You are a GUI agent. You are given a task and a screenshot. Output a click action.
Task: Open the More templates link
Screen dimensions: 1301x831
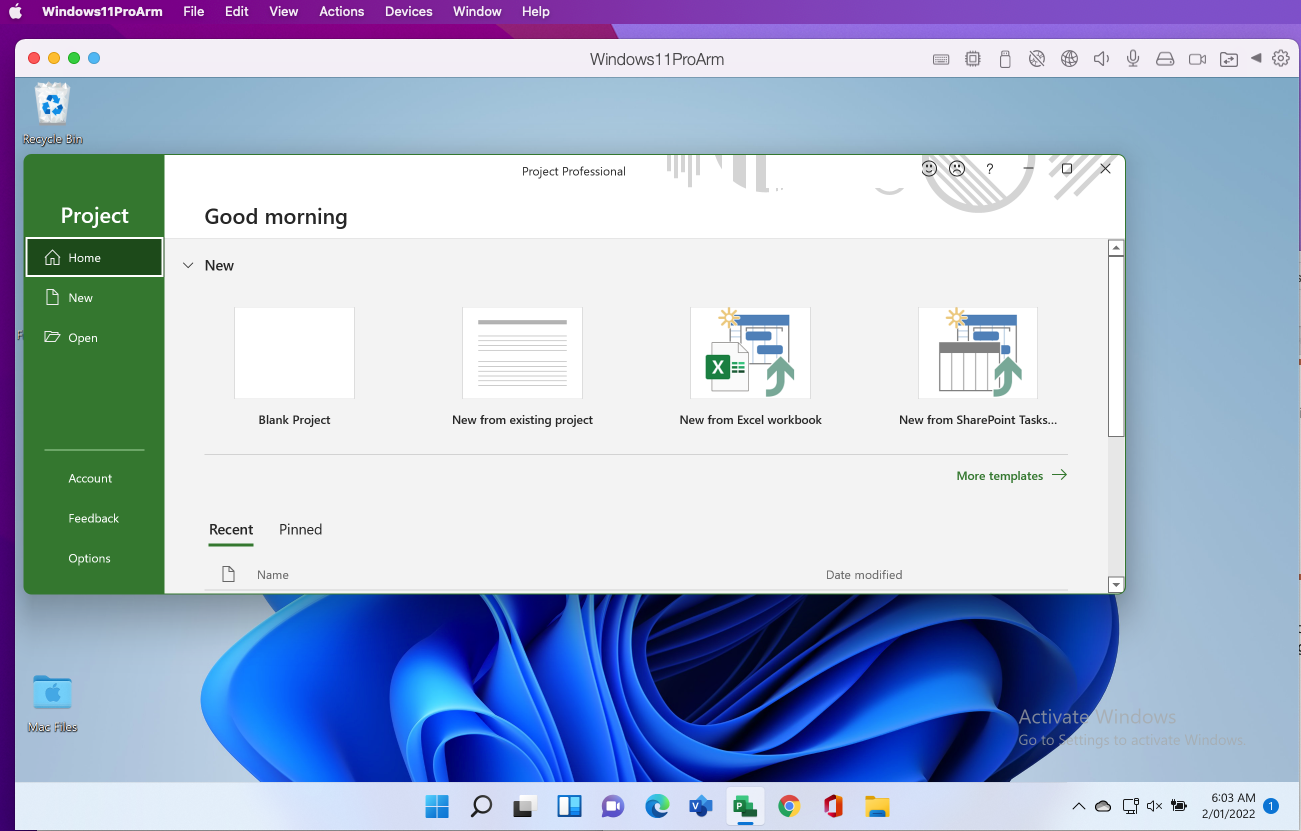pyautogui.click(x=1011, y=476)
